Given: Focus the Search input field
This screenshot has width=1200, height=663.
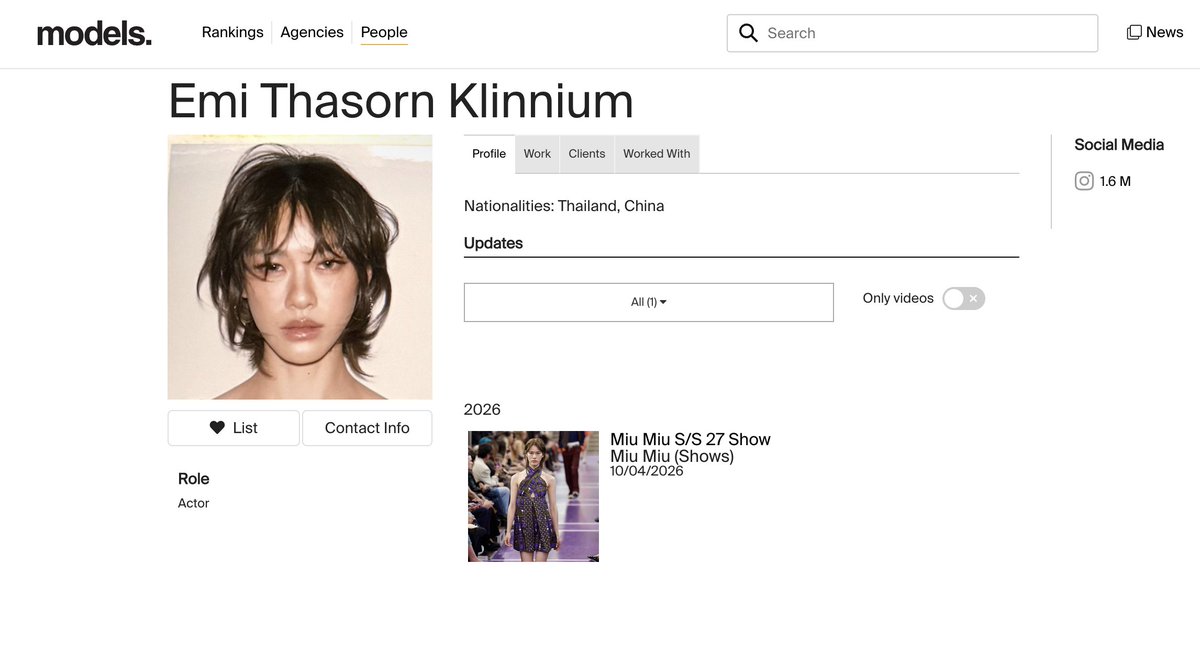Looking at the screenshot, I should click(x=912, y=33).
